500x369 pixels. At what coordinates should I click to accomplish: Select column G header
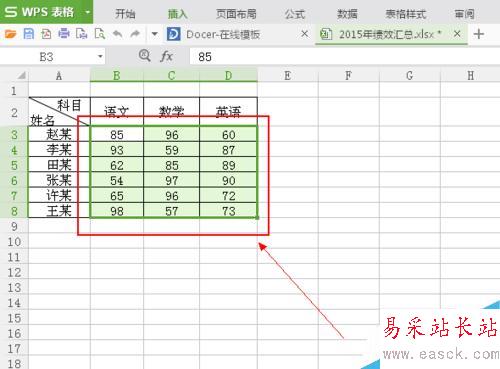(x=410, y=75)
